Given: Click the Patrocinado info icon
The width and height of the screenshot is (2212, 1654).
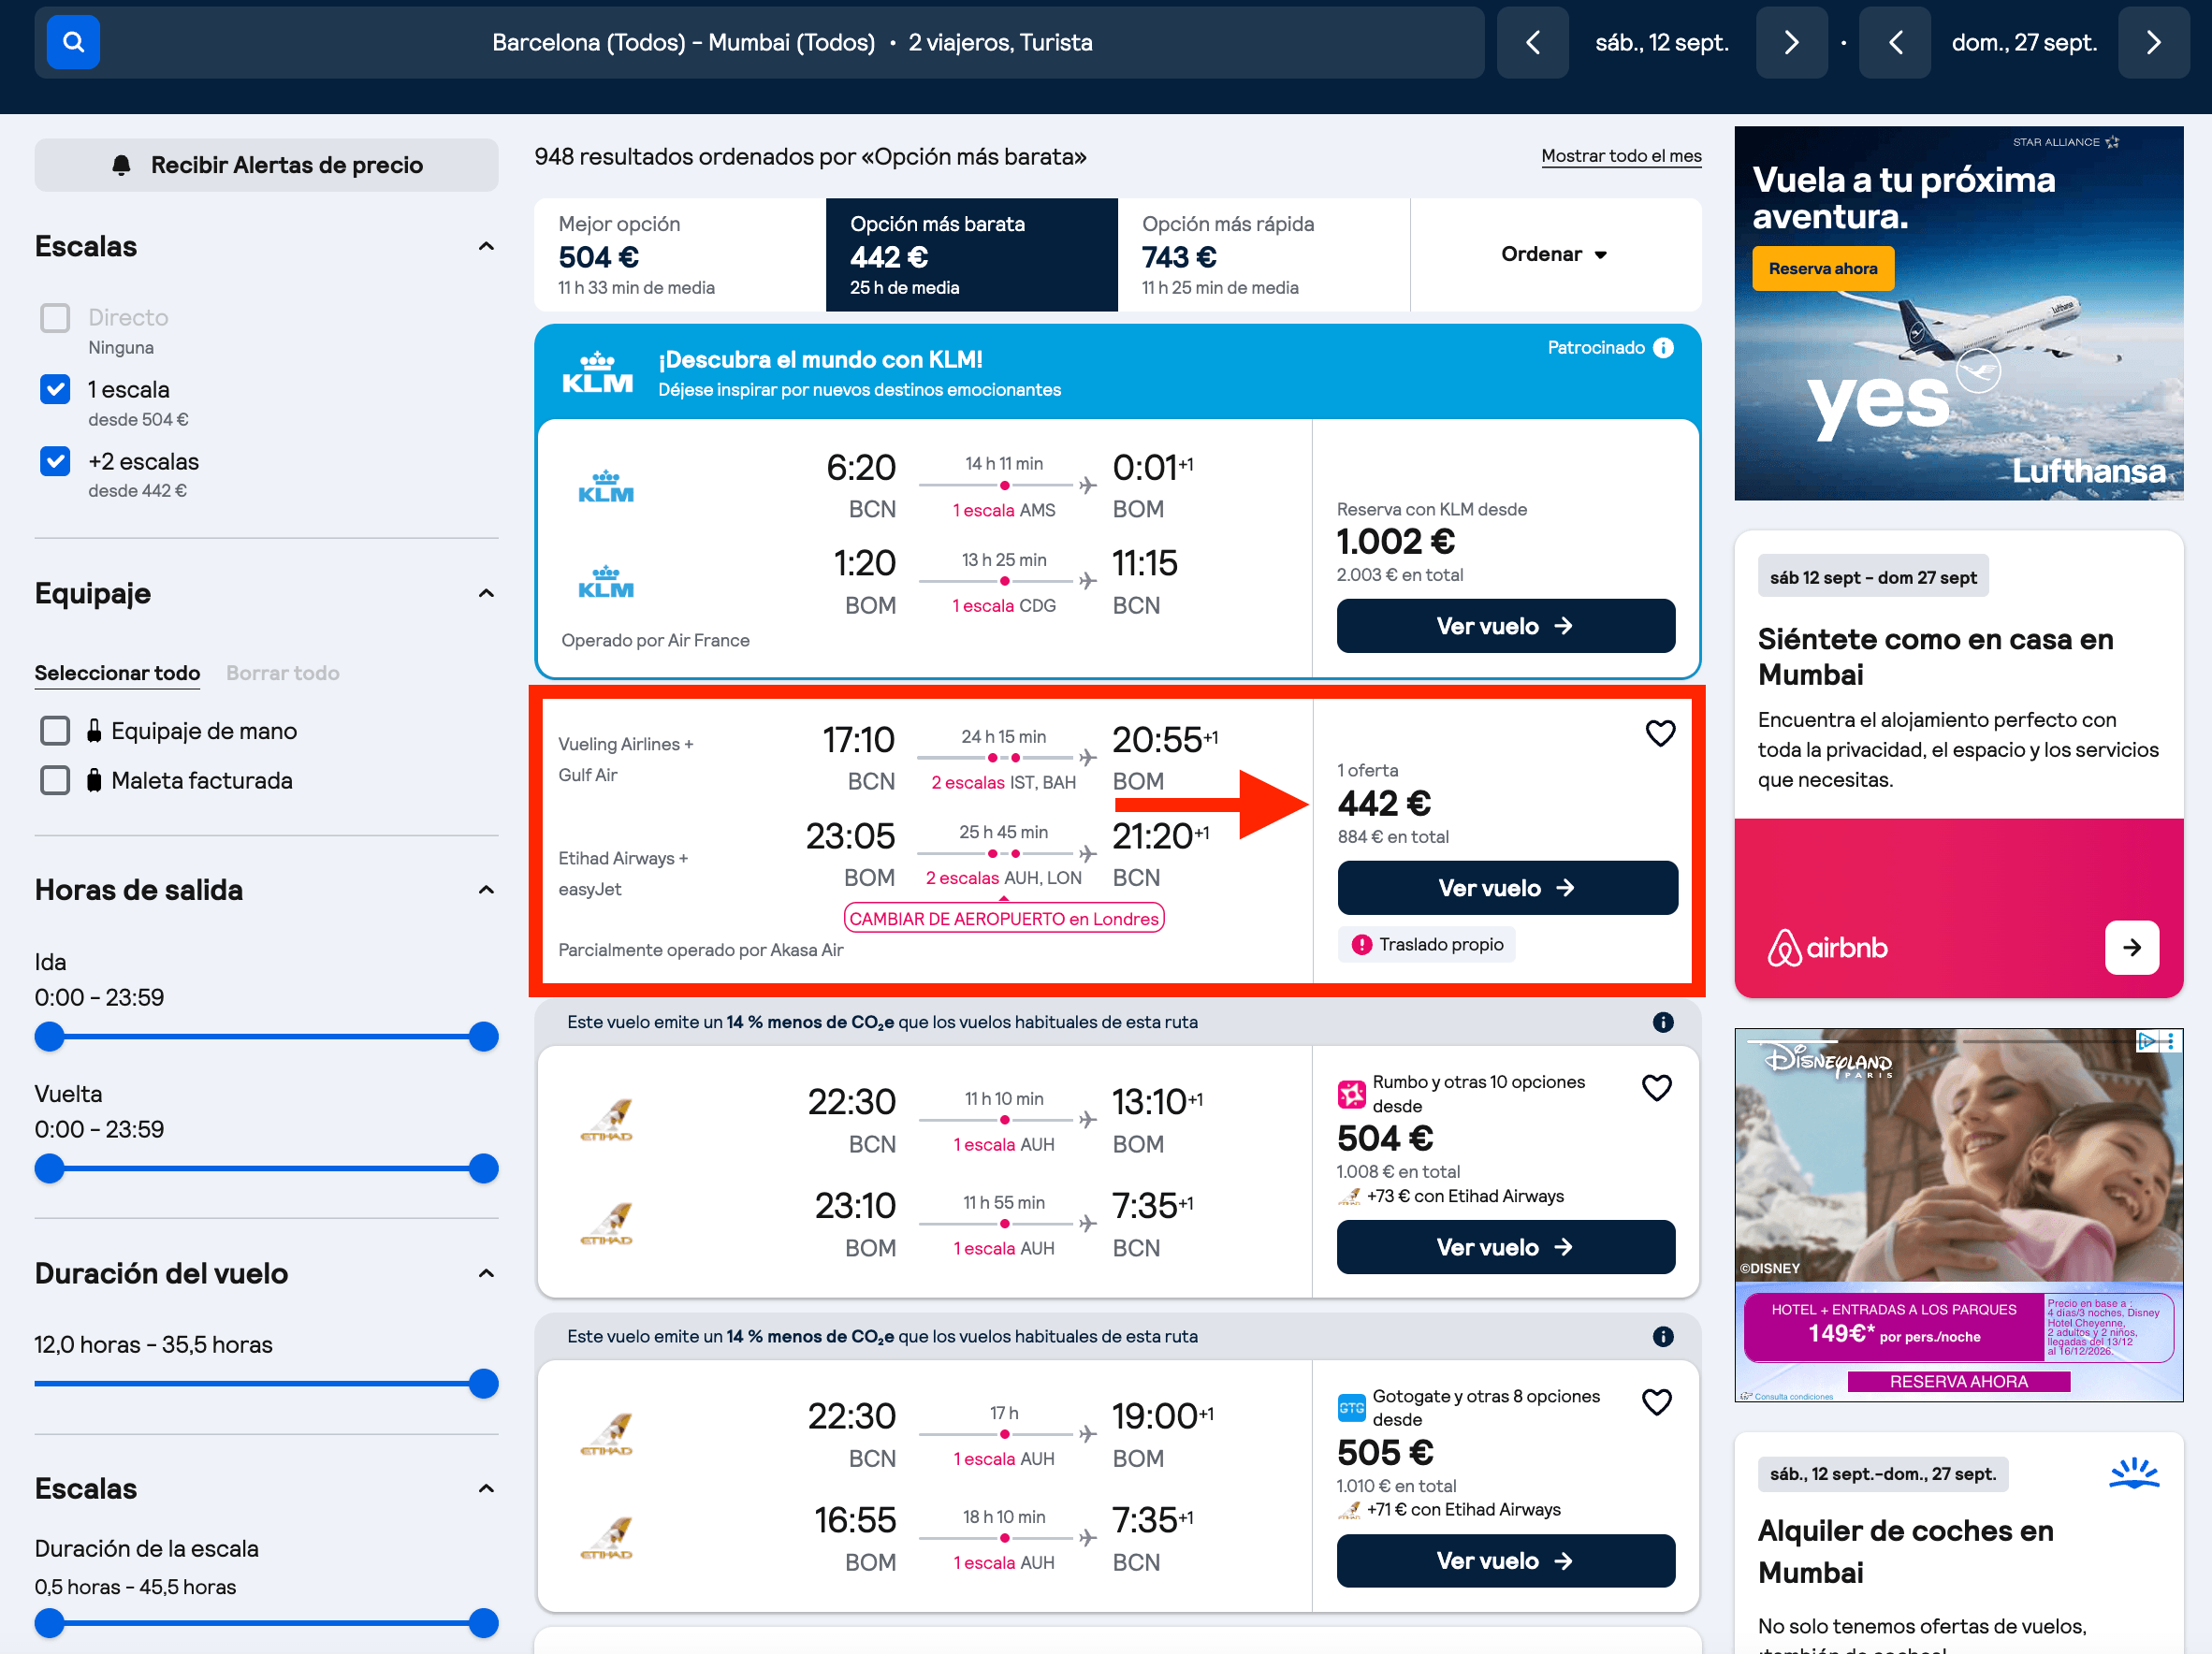Looking at the screenshot, I should [x=1663, y=347].
